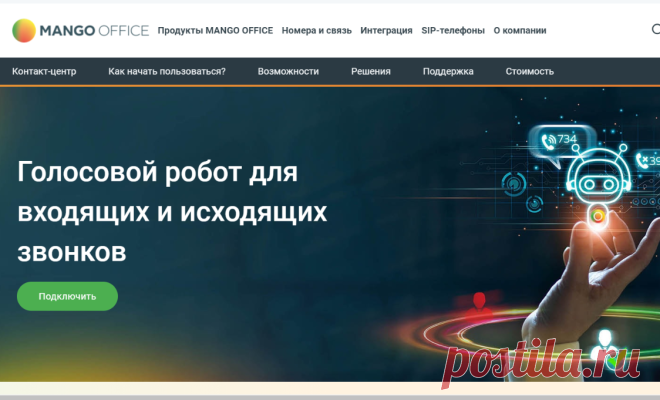This screenshot has width=660, height=400.
Task: Click the white user figure icon
Action: point(604,343)
